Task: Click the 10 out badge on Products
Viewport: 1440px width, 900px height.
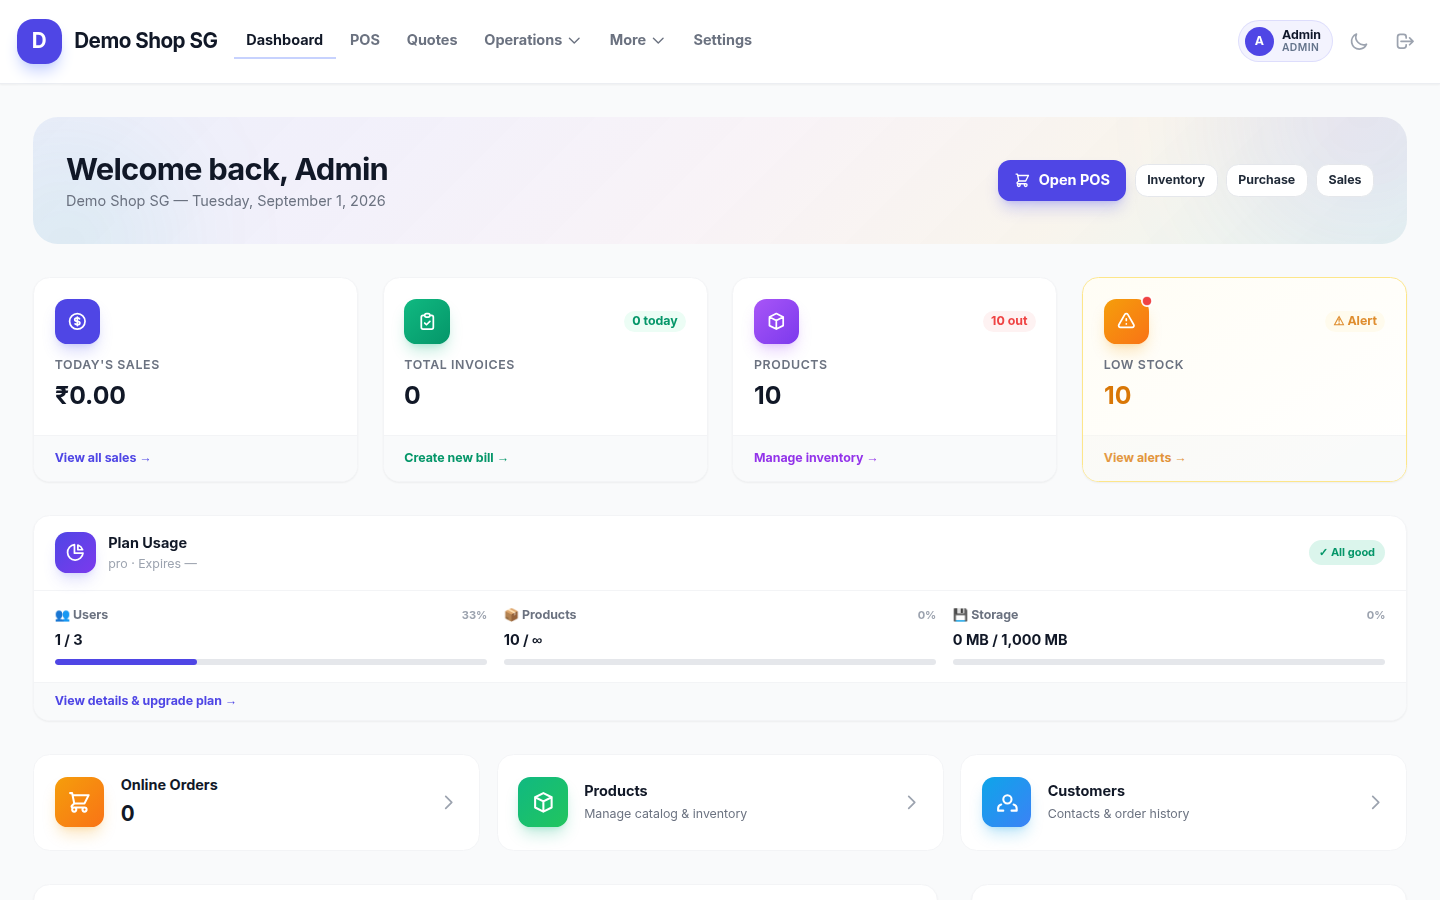Action: pos(1009,321)
